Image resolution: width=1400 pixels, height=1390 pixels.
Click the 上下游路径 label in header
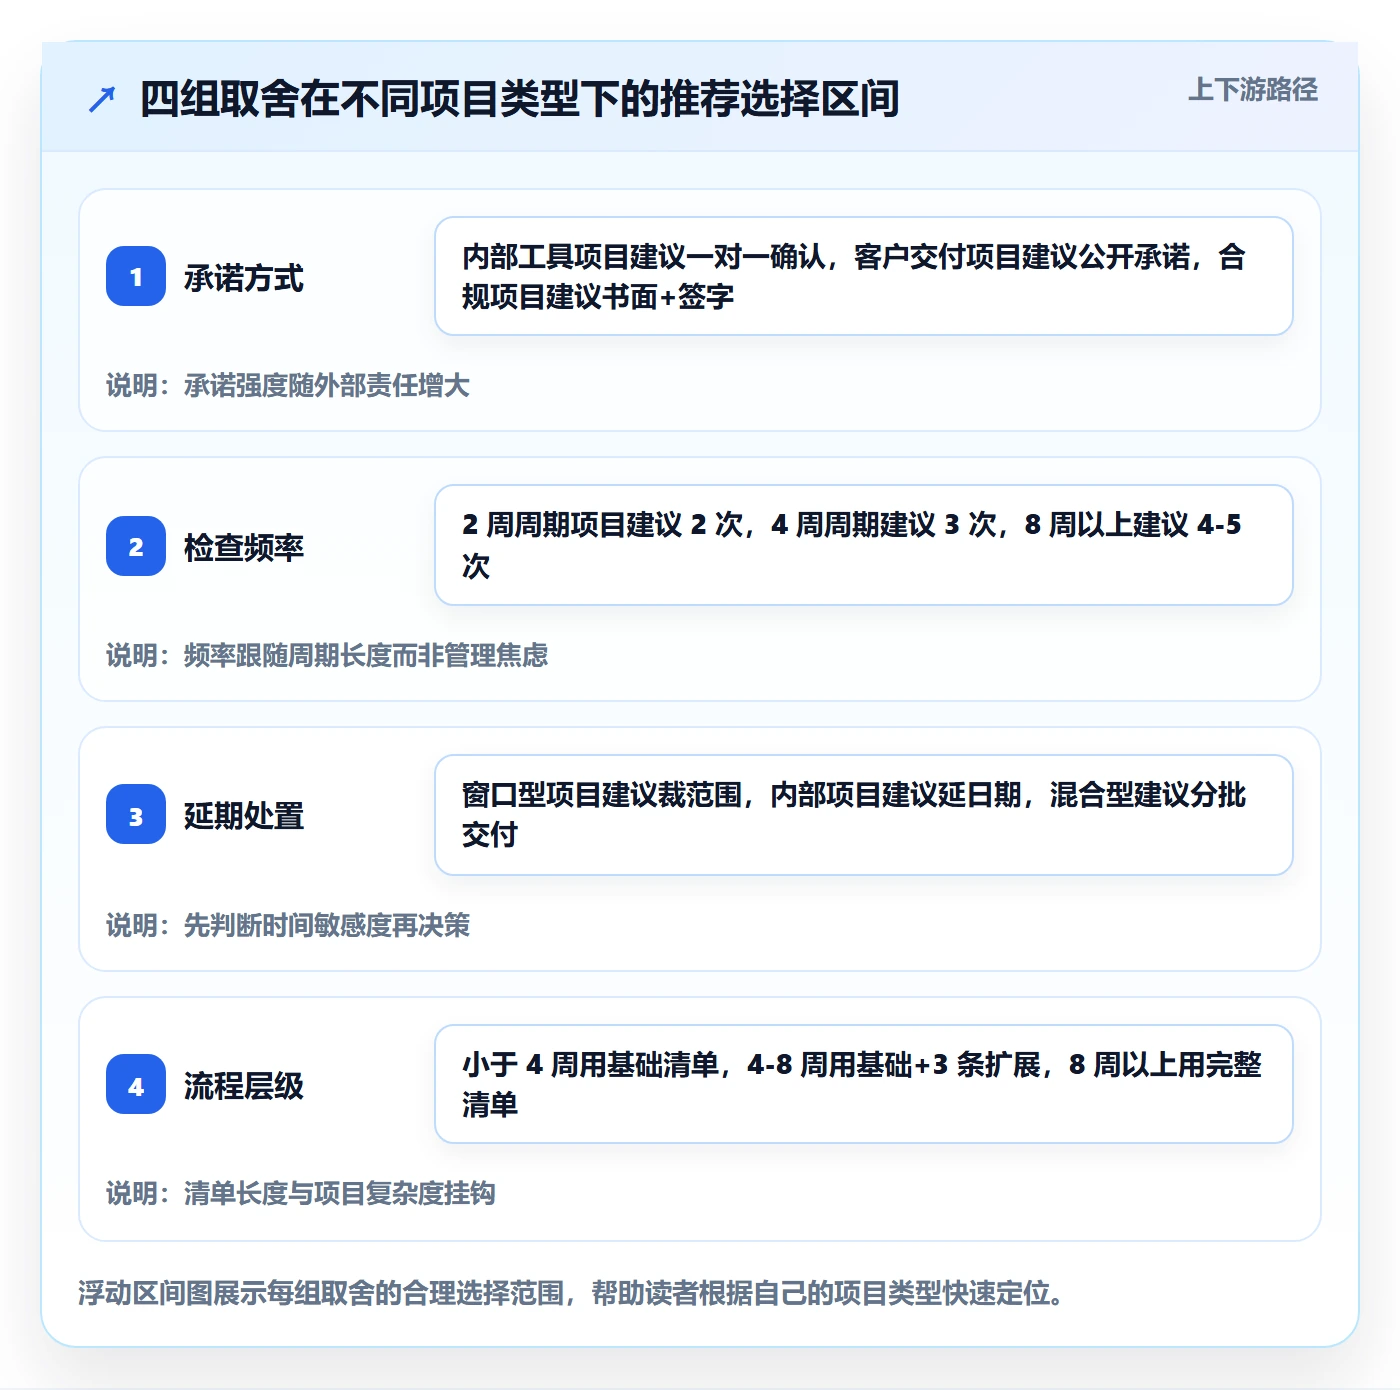[x=1252, y=90]
